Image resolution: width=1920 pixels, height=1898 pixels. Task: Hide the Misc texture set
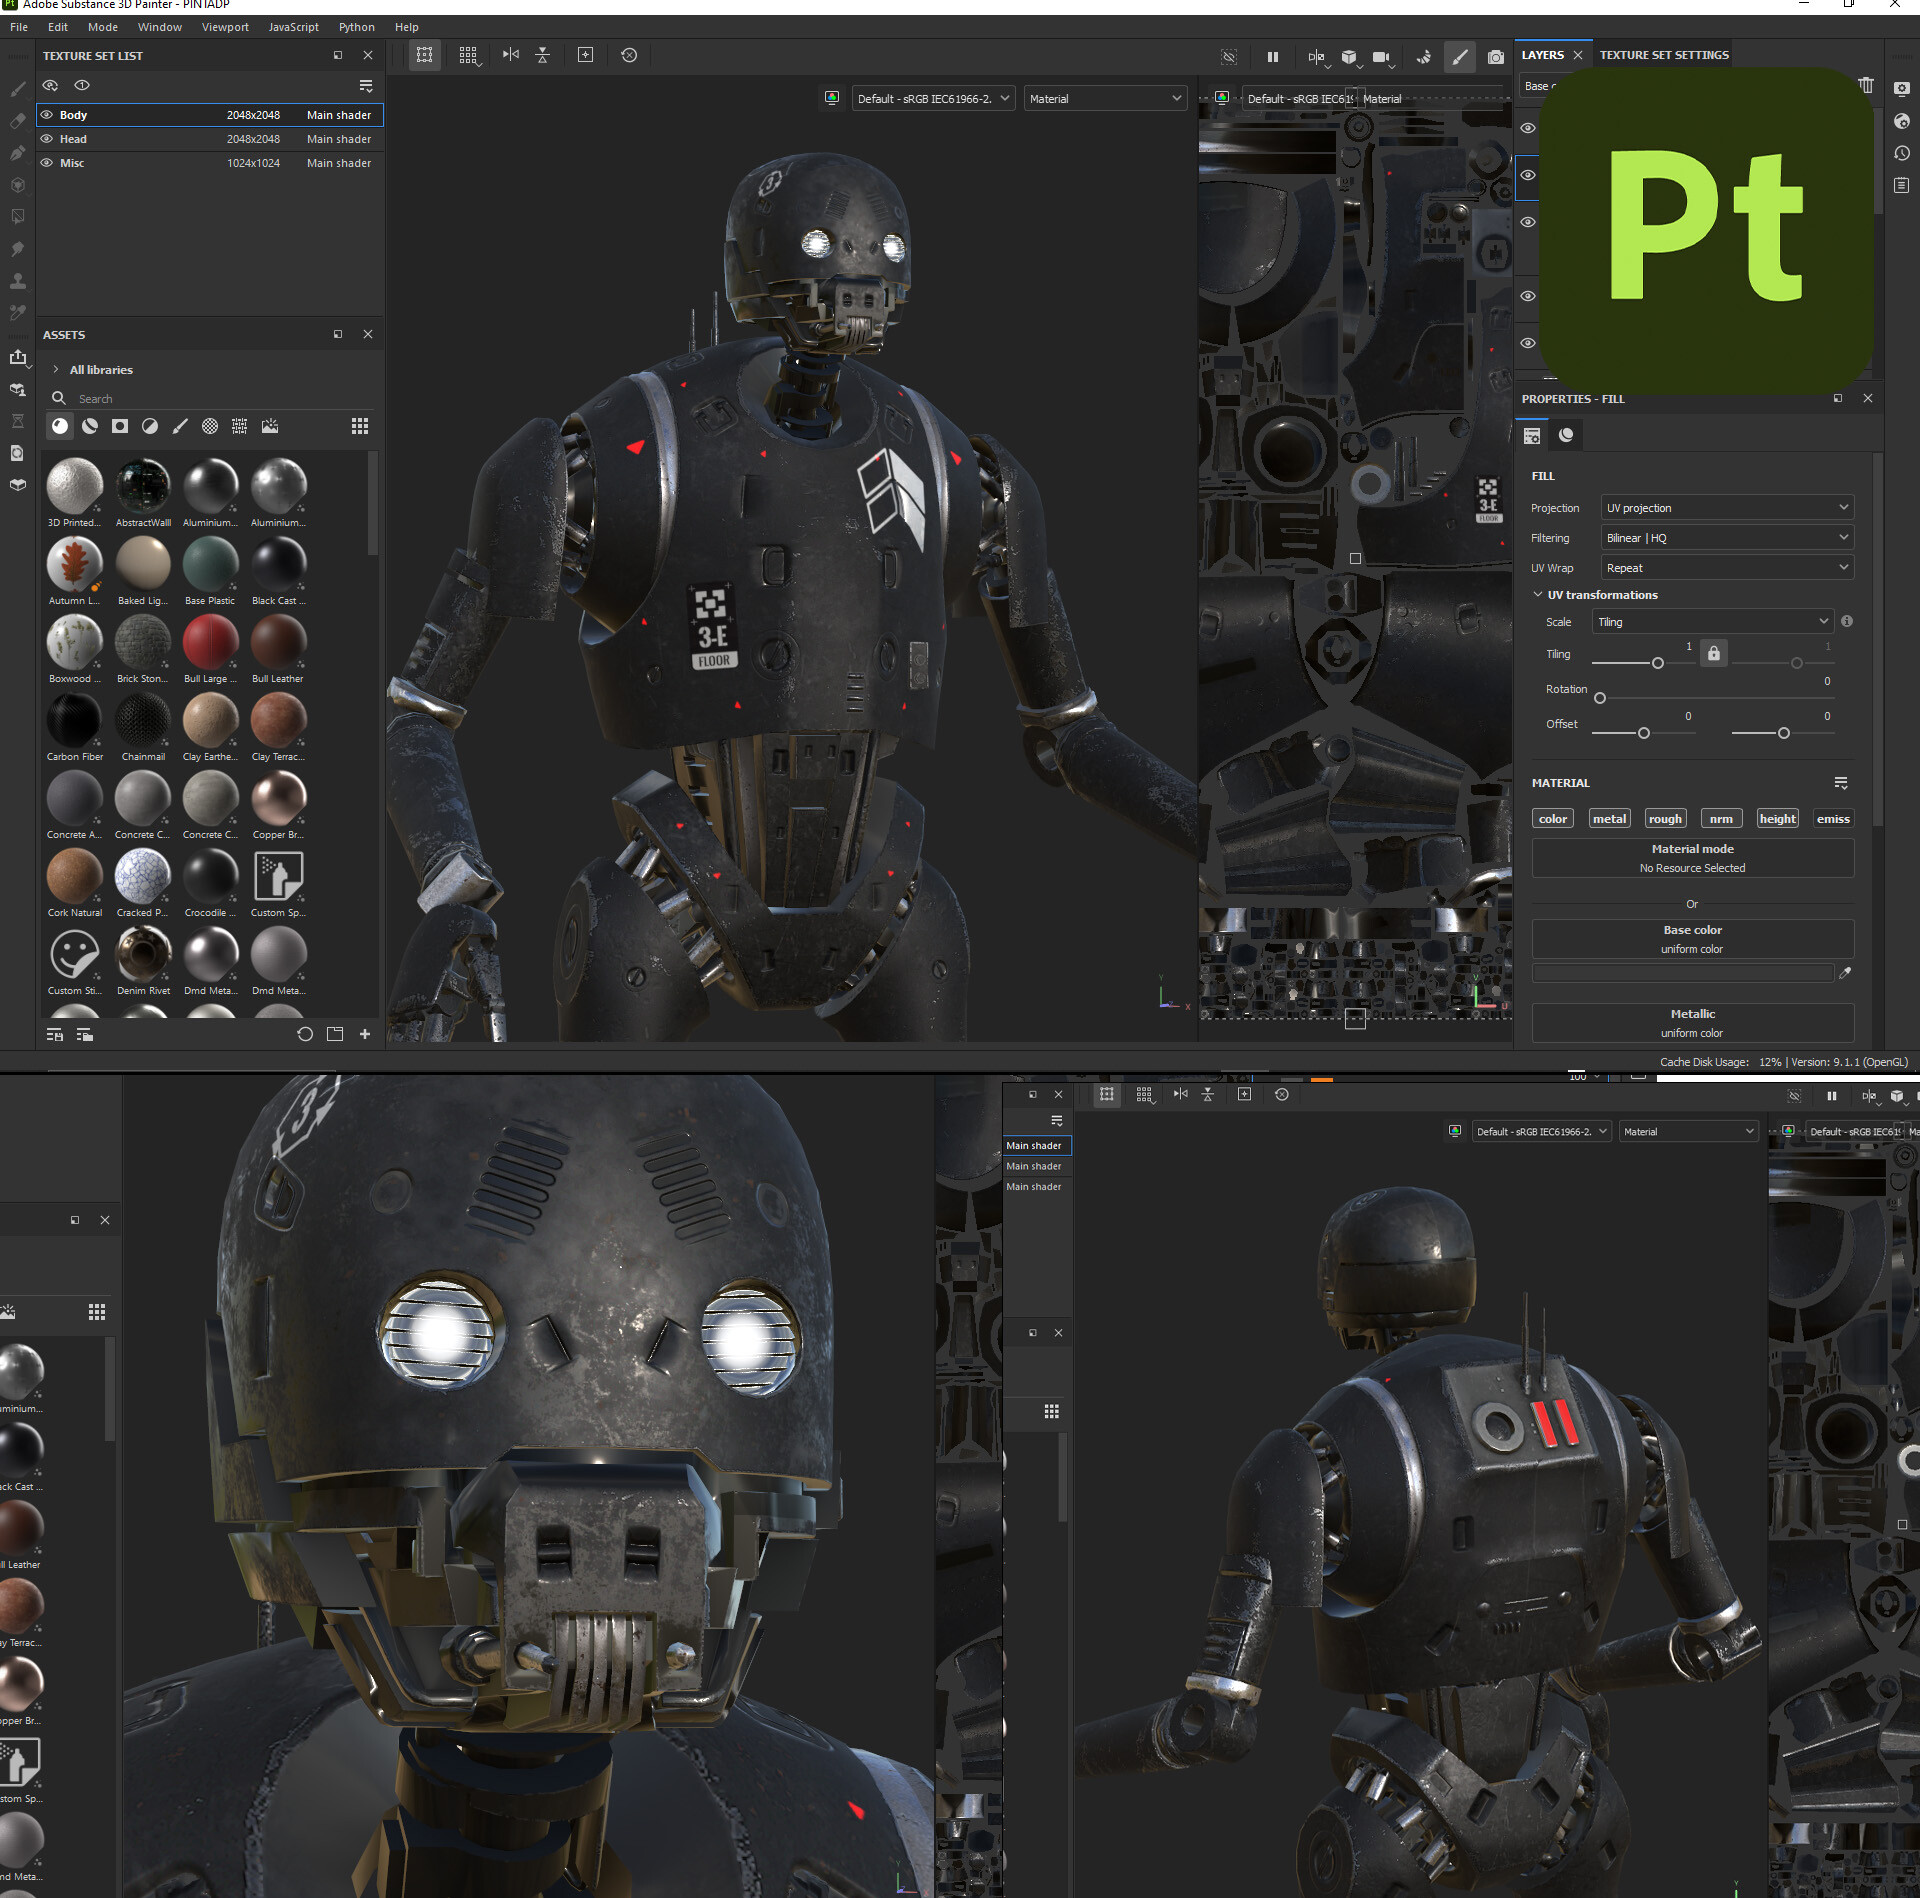[47, 163]
